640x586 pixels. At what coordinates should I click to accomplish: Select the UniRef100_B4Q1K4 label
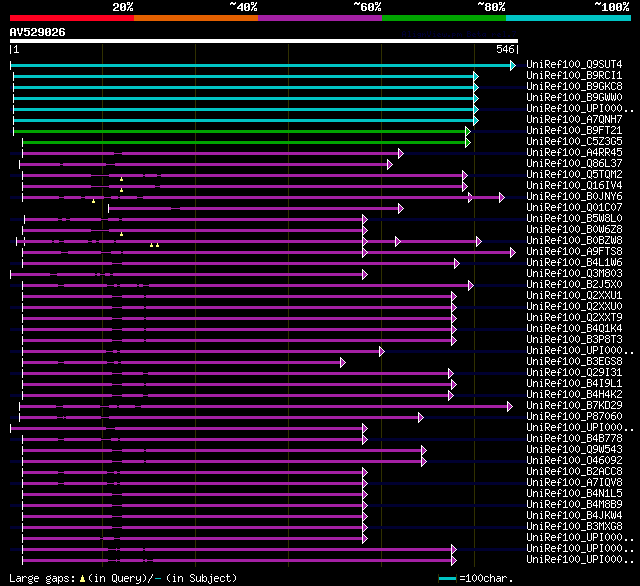point(574,329)
